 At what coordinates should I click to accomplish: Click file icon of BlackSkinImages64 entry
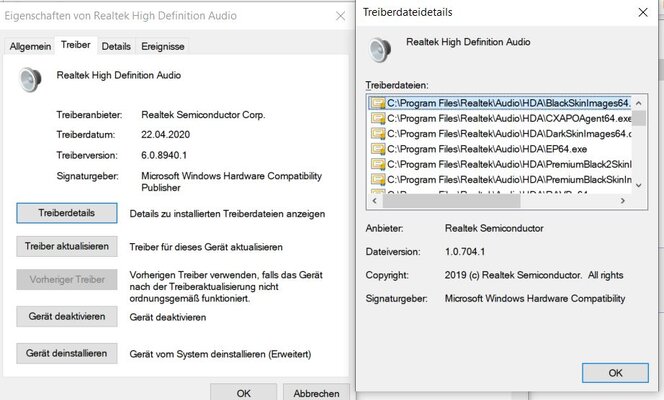[378, 103]
